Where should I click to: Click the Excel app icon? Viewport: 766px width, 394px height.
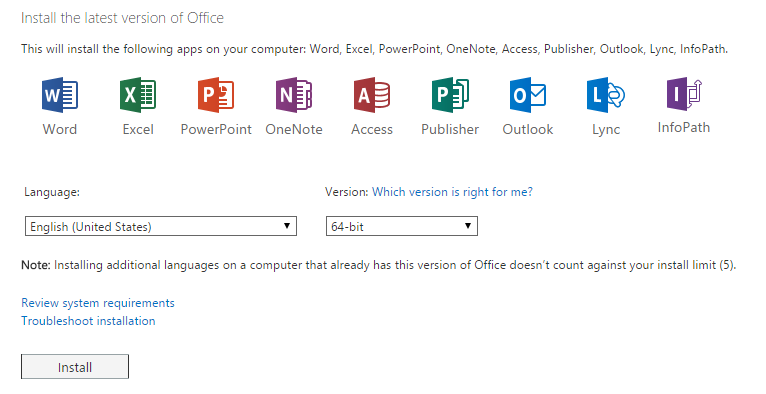point(138,95)
